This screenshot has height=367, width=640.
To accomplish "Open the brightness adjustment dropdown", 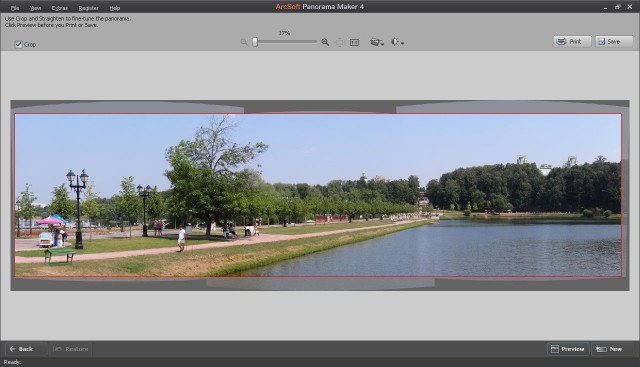I will [x=397, y=42].
